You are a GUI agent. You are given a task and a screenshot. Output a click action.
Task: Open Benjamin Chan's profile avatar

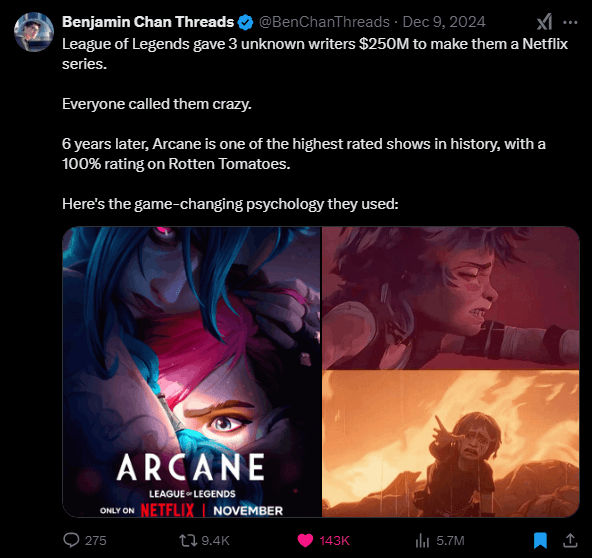(34, 32)
